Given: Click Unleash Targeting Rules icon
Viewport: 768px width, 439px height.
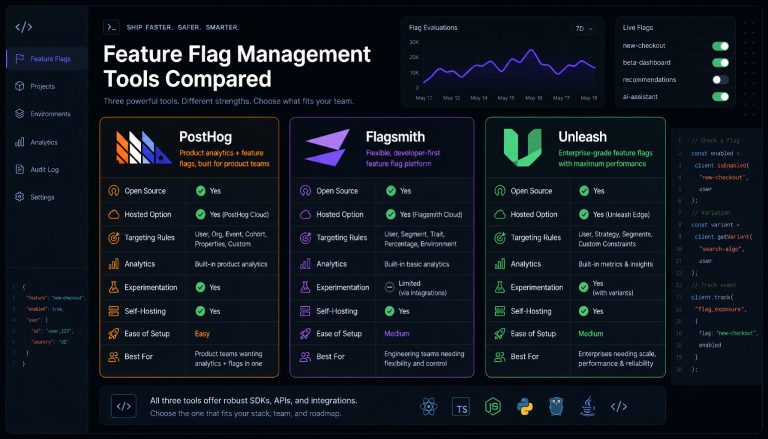Looking at the screenshot, I should tap(500, 238).
